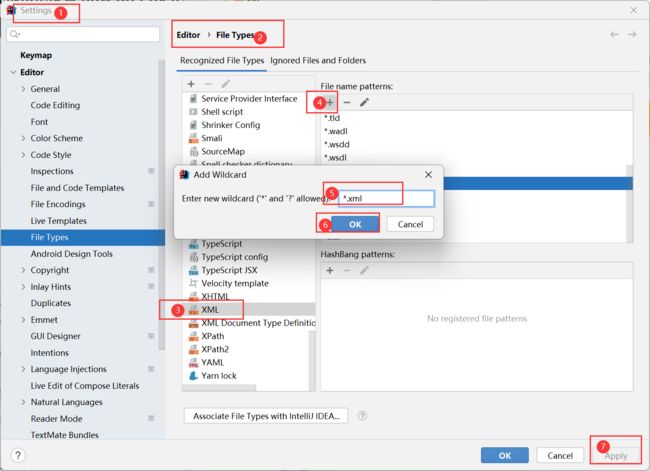Click the Inlay Hints project-level icon
Image resolution: width=650 pixels, height=471 pixels.
point(151,286)
